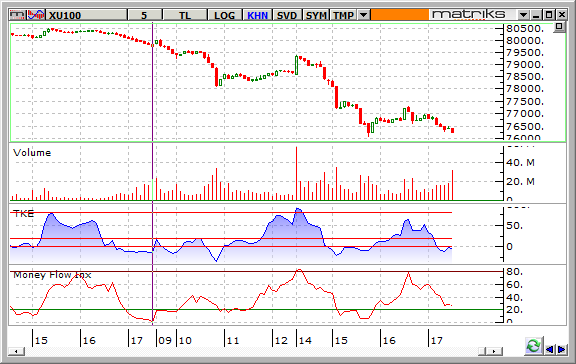Close the chart window
This screenshot has height=364, width=576.
click(x=562, y=15)
